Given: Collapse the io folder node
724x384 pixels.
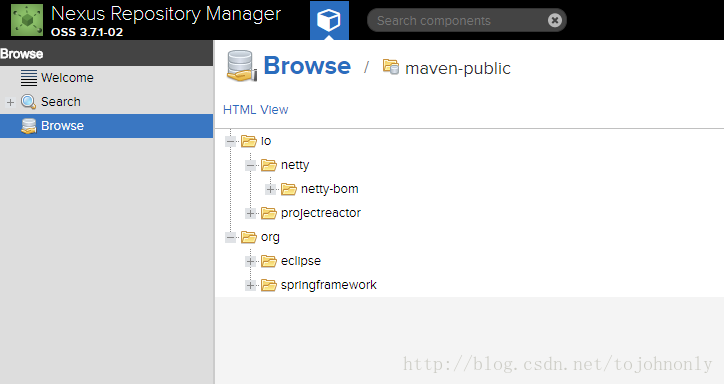Looking at the screenshot, I should pyautogui.click(x=230, y=141).
